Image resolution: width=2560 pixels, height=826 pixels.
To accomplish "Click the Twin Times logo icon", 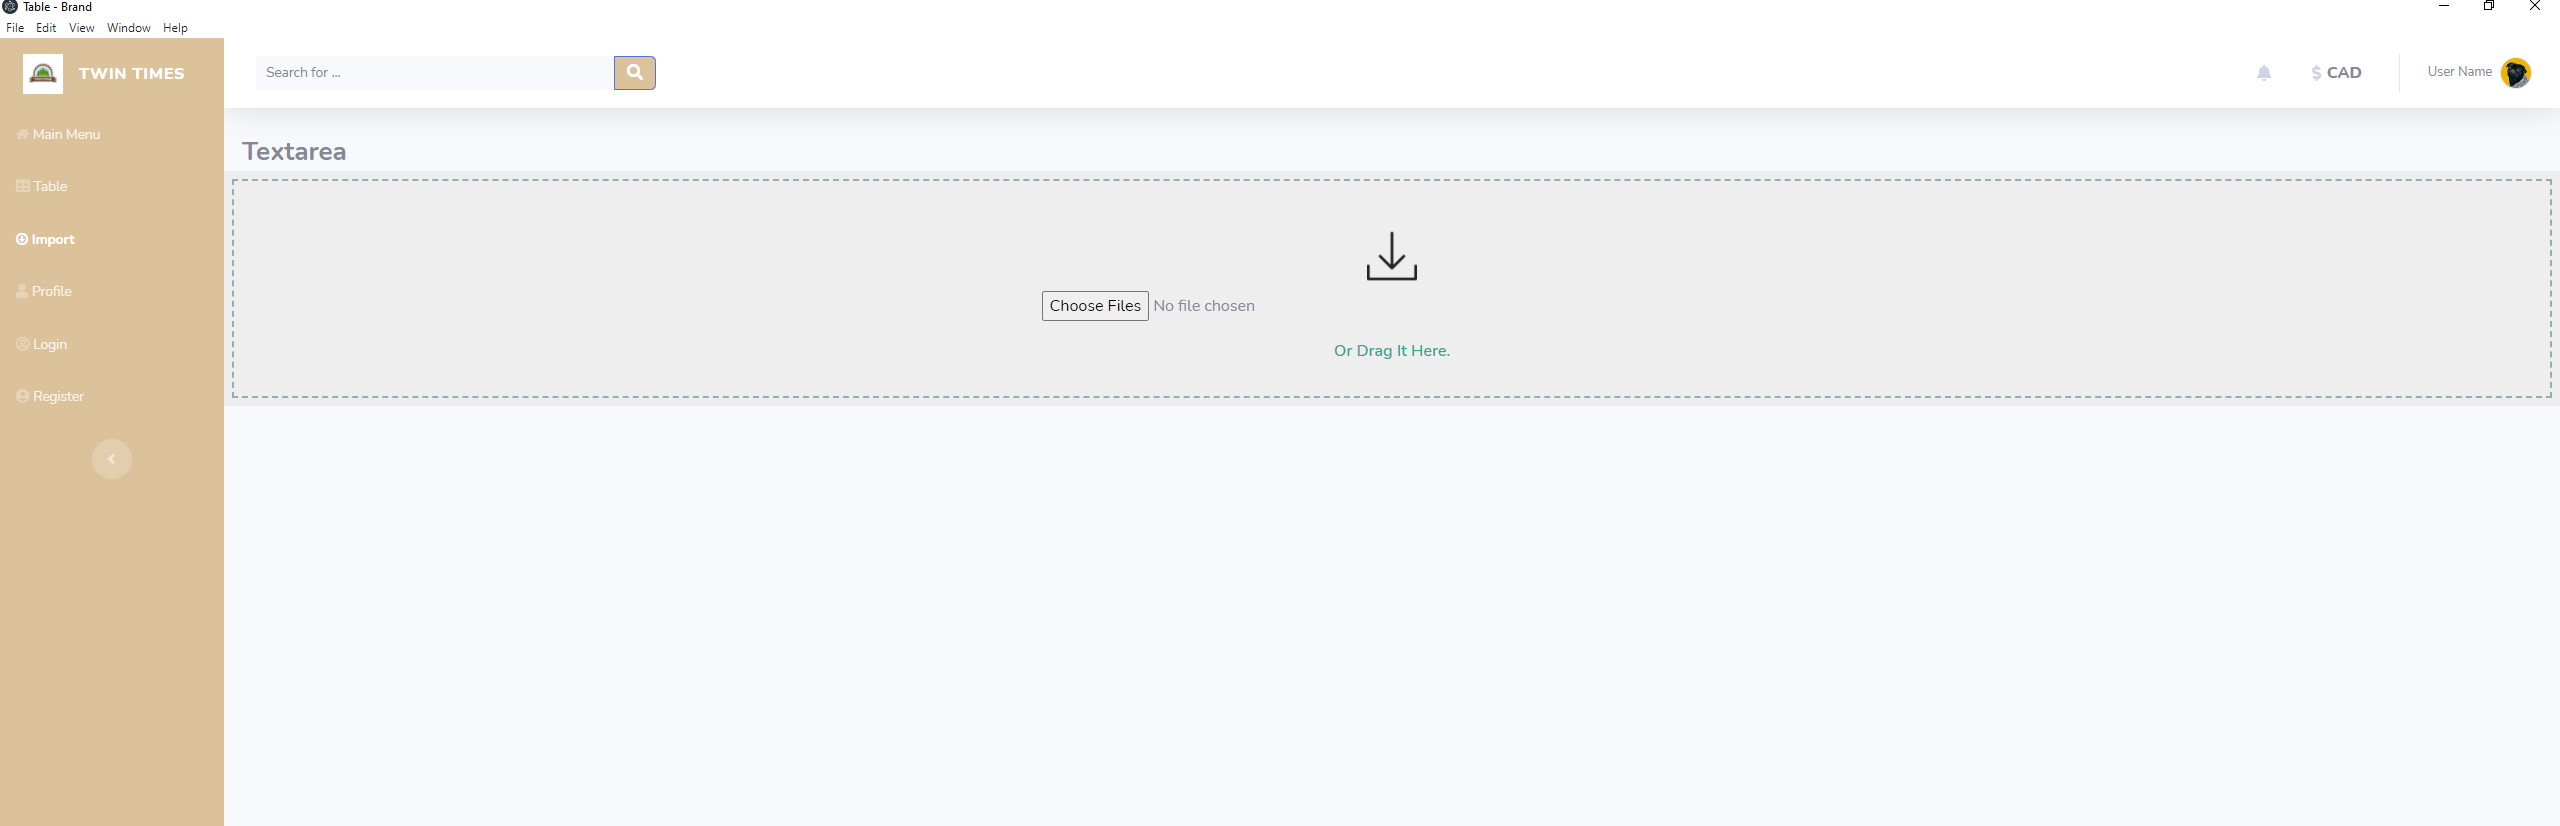I will (43, 74).
